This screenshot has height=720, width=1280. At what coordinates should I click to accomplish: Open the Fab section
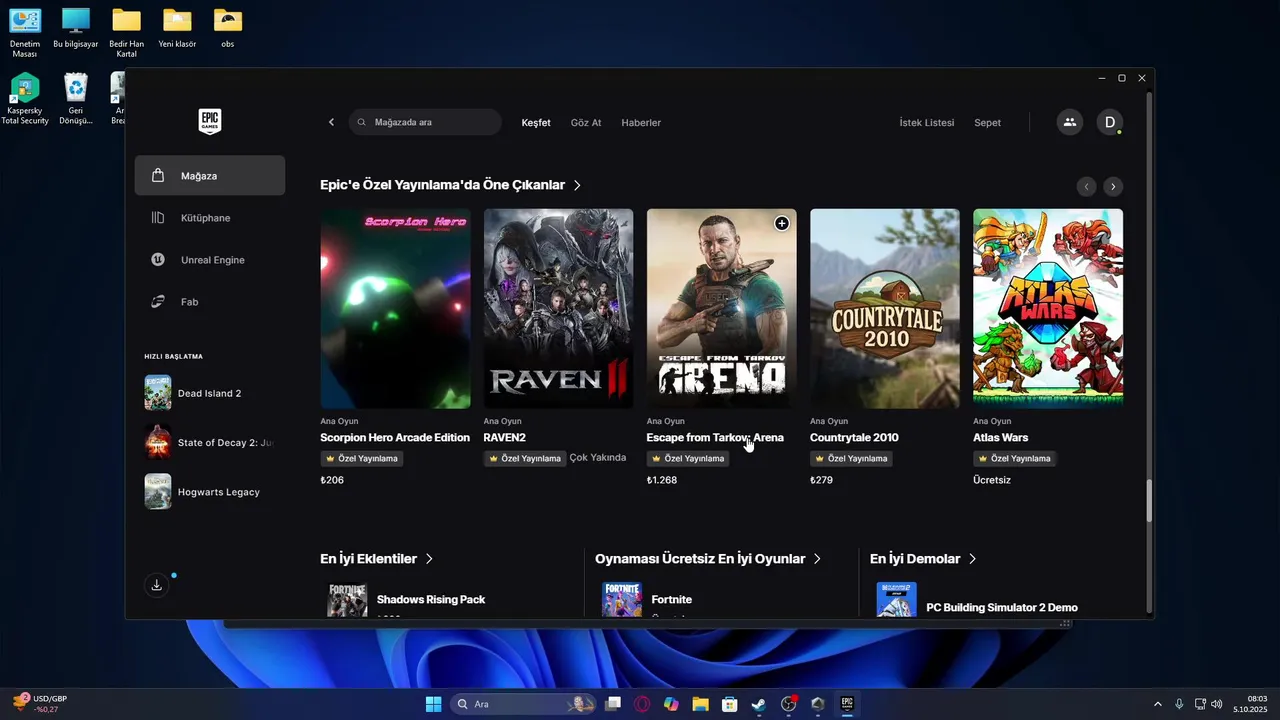click(x=210, y=302)
